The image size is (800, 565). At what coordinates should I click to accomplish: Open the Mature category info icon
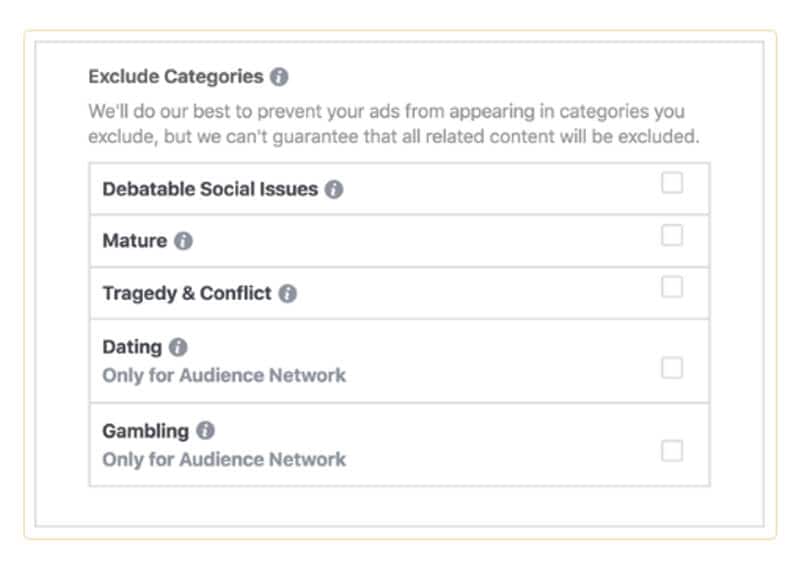(x=183, y=241)
